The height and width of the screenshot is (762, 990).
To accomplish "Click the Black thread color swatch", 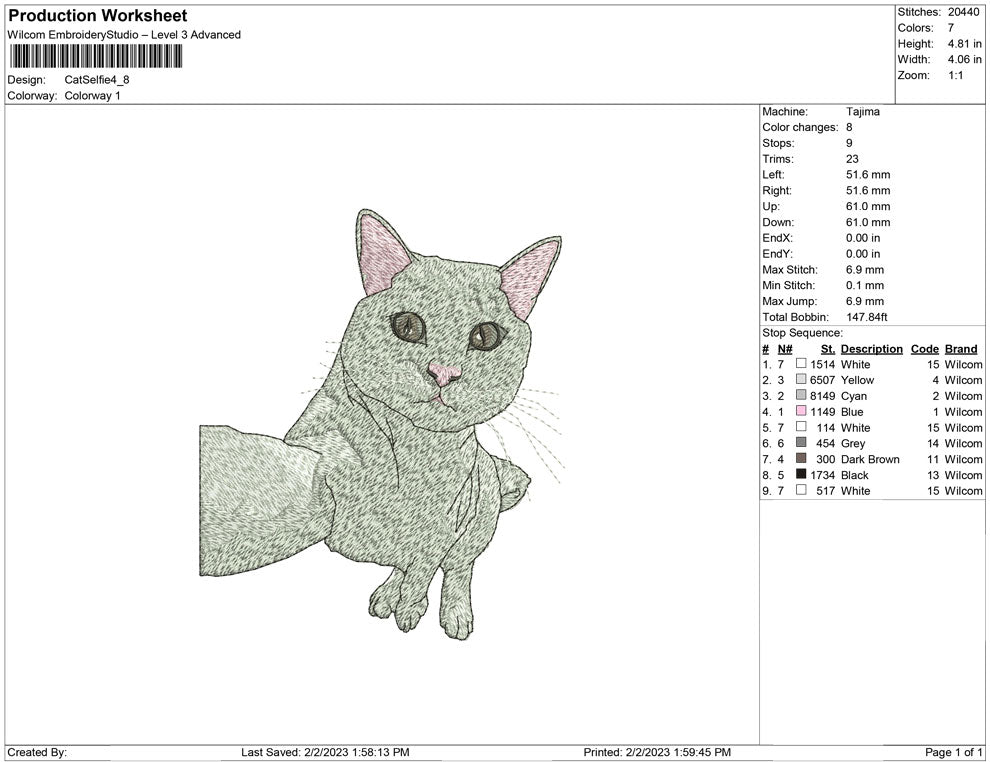I will coord(801,473).
